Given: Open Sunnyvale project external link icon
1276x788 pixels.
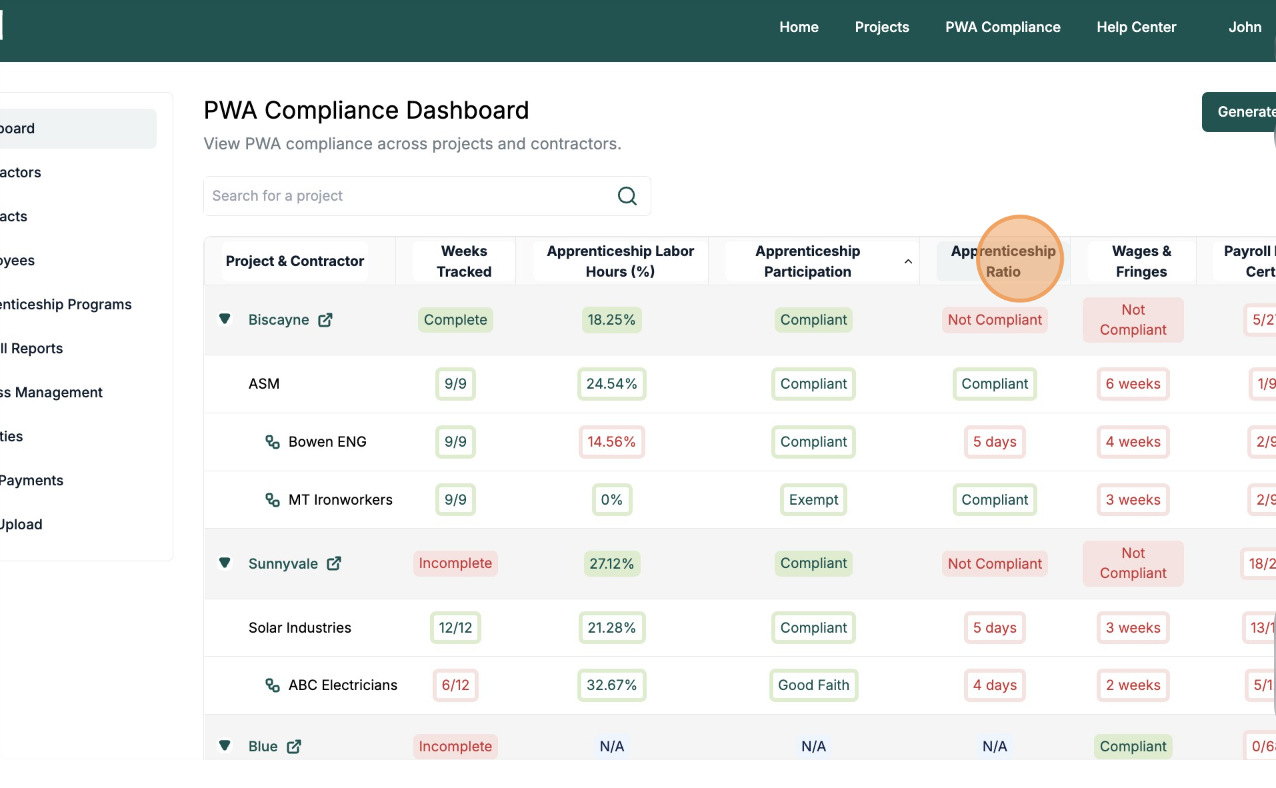Looking at the screenshot, I should pos(334,563).
